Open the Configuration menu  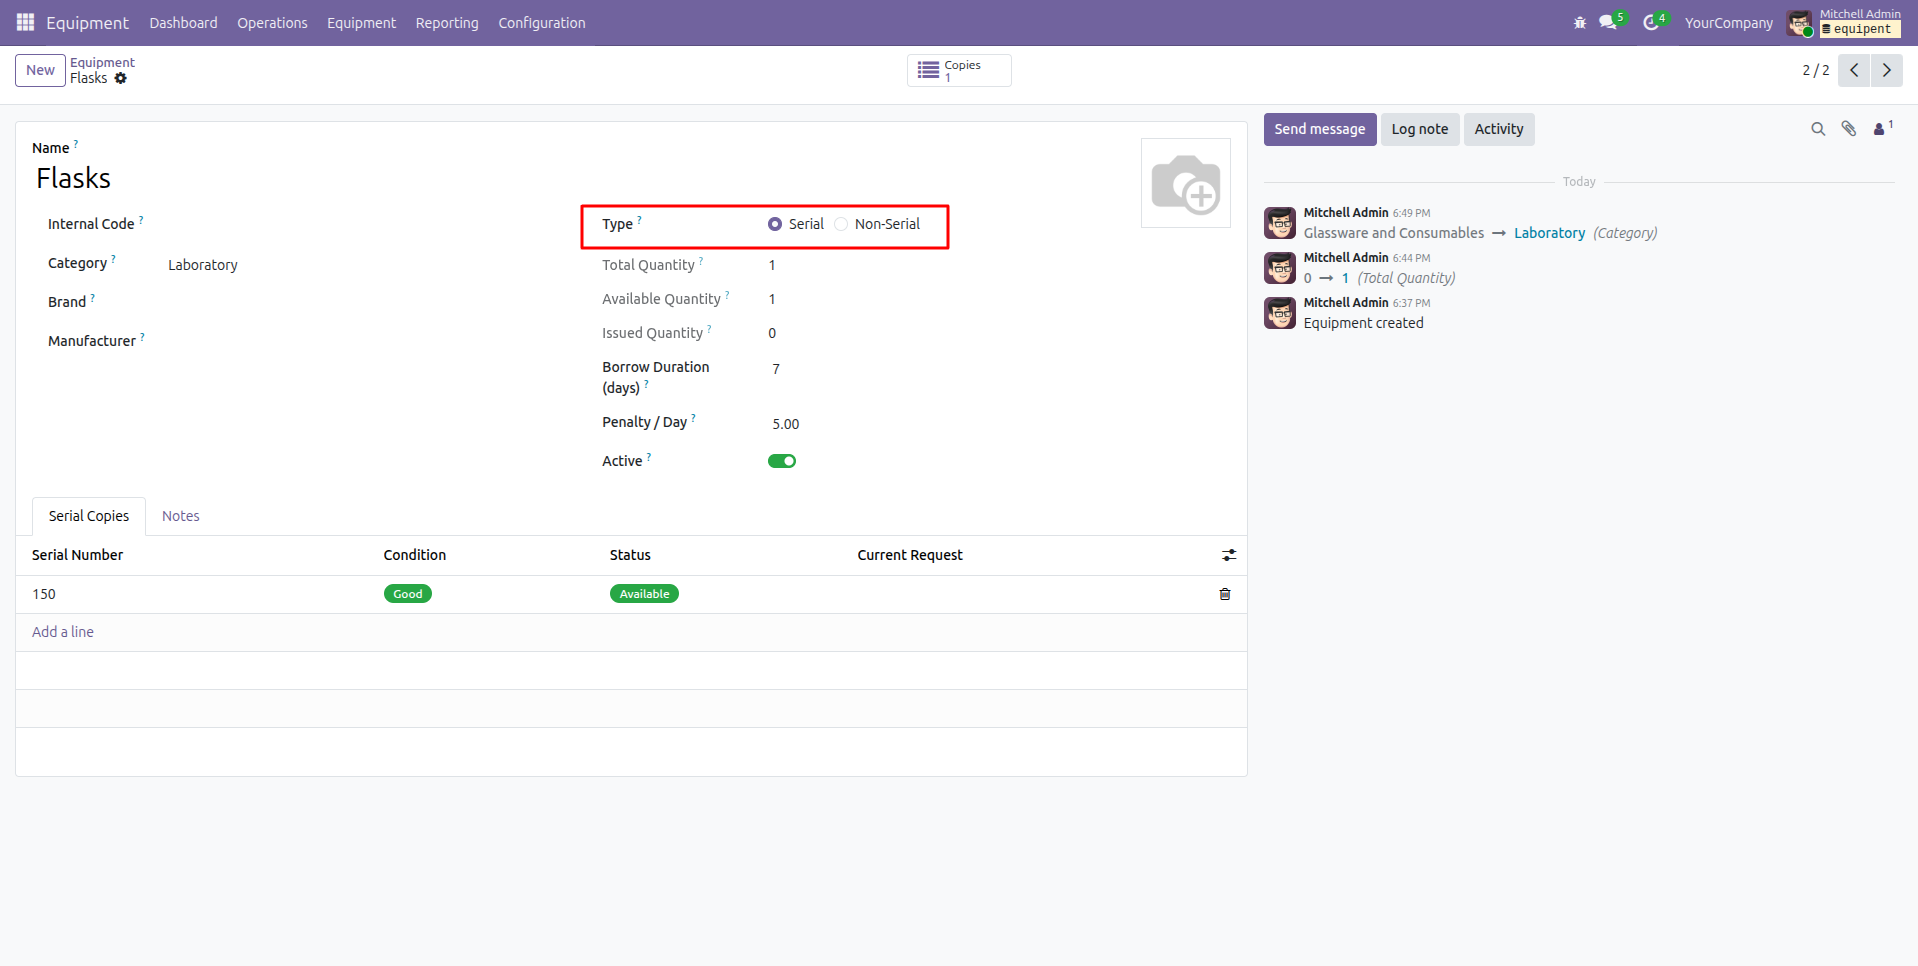pyautogui.click(x=542, y=23)
